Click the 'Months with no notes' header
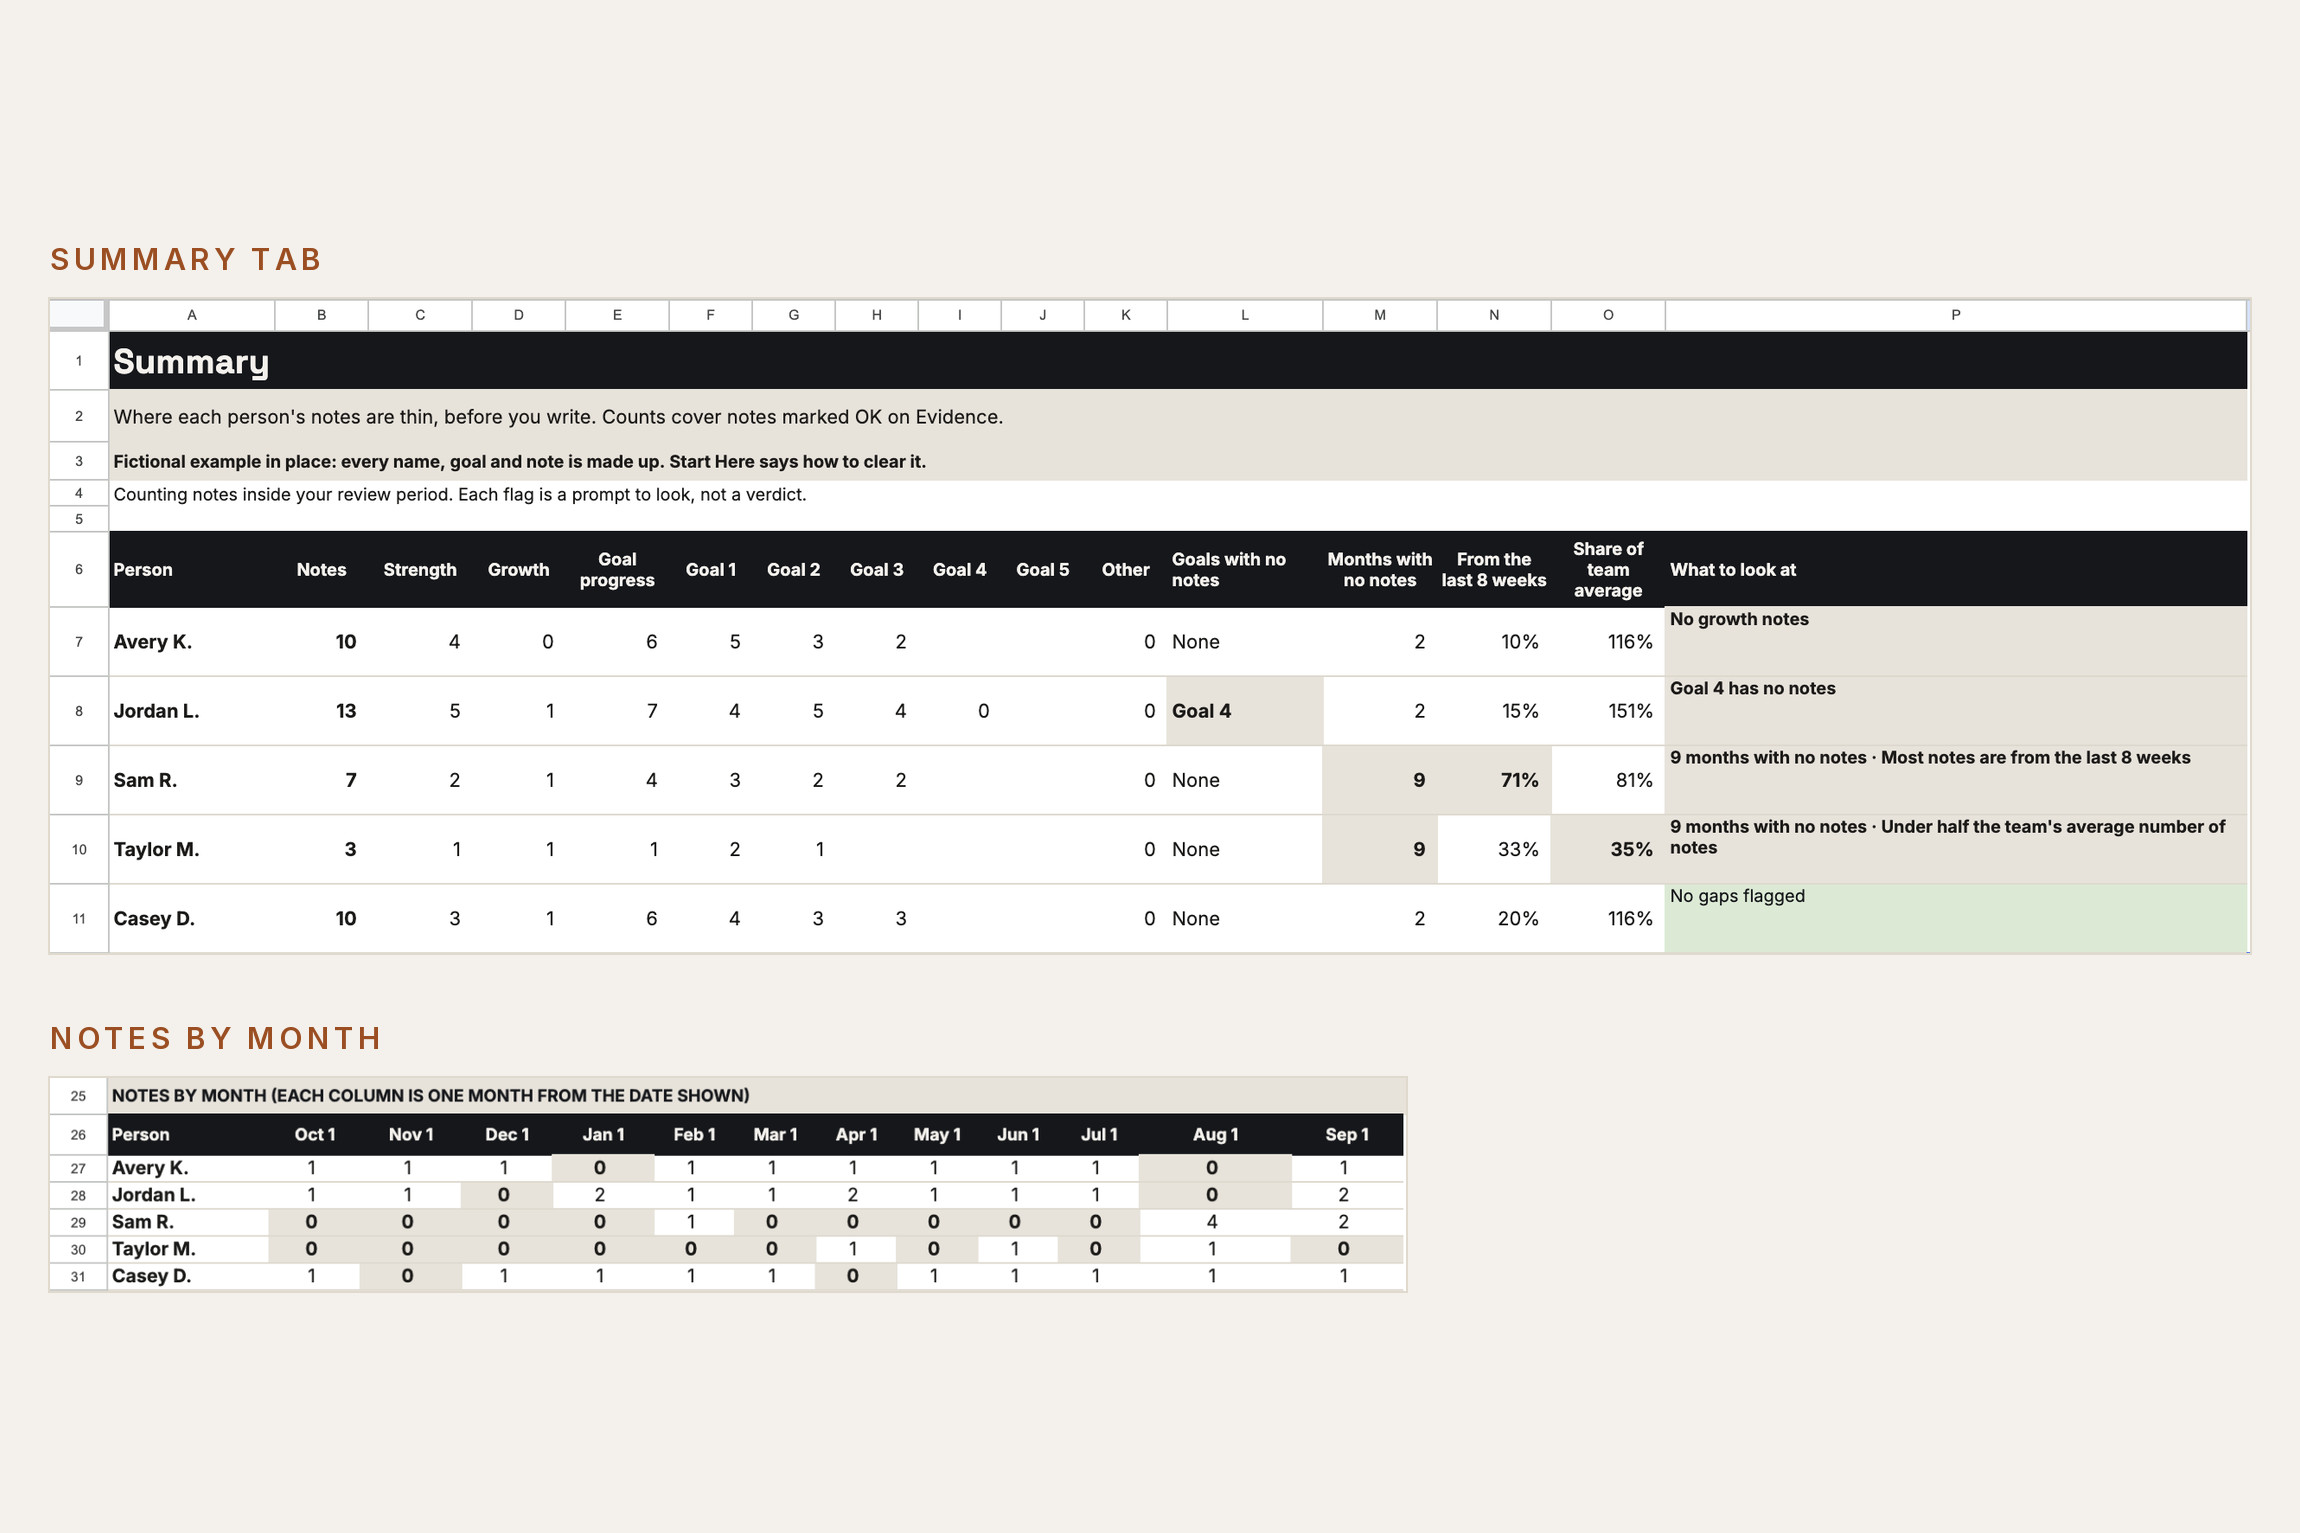This screenshot has width=2300, height=1533. click(x=1380, y=570)
